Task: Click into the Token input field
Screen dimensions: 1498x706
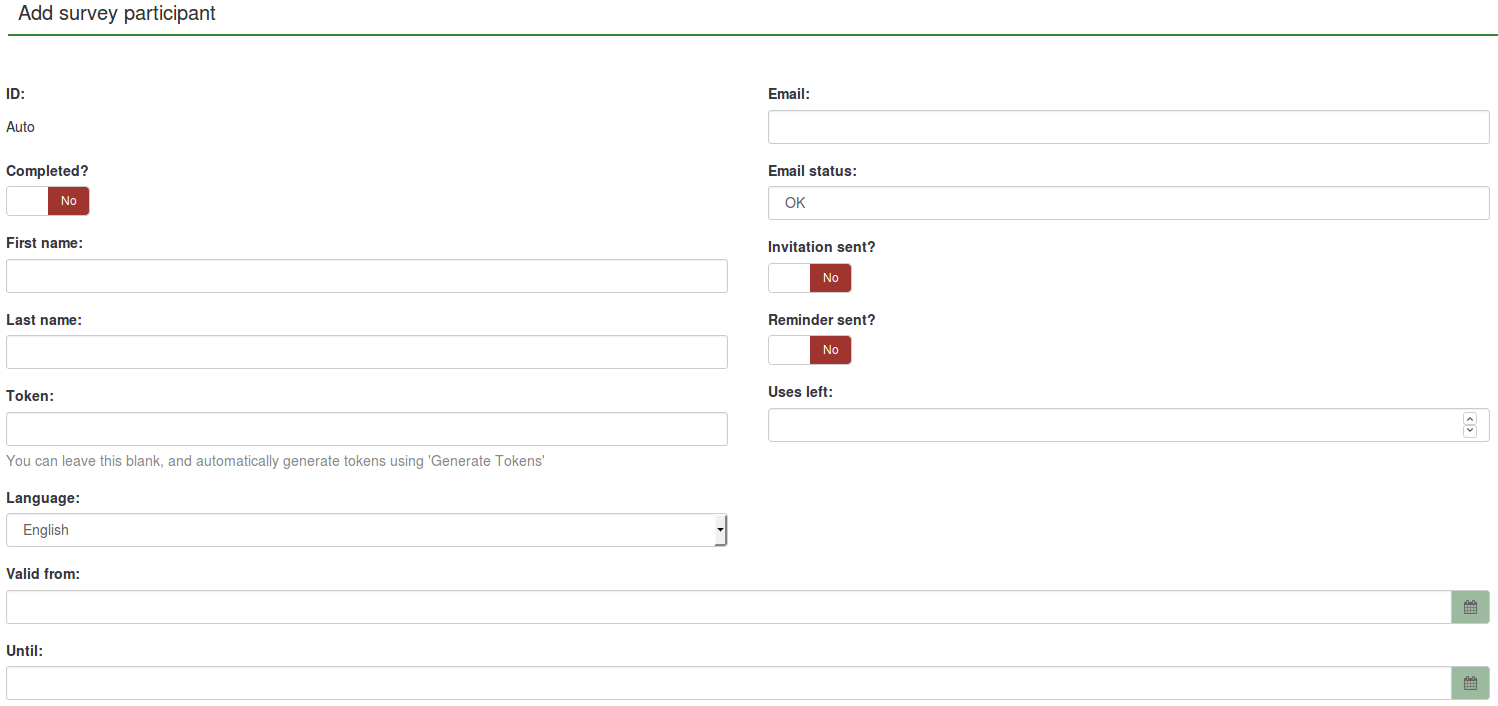Action: (366, 429)
